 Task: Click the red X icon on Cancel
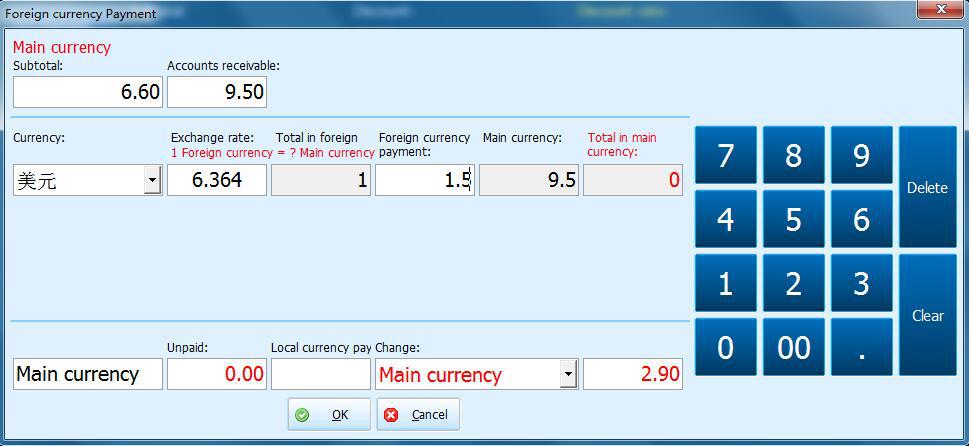[x=391, y=414]
